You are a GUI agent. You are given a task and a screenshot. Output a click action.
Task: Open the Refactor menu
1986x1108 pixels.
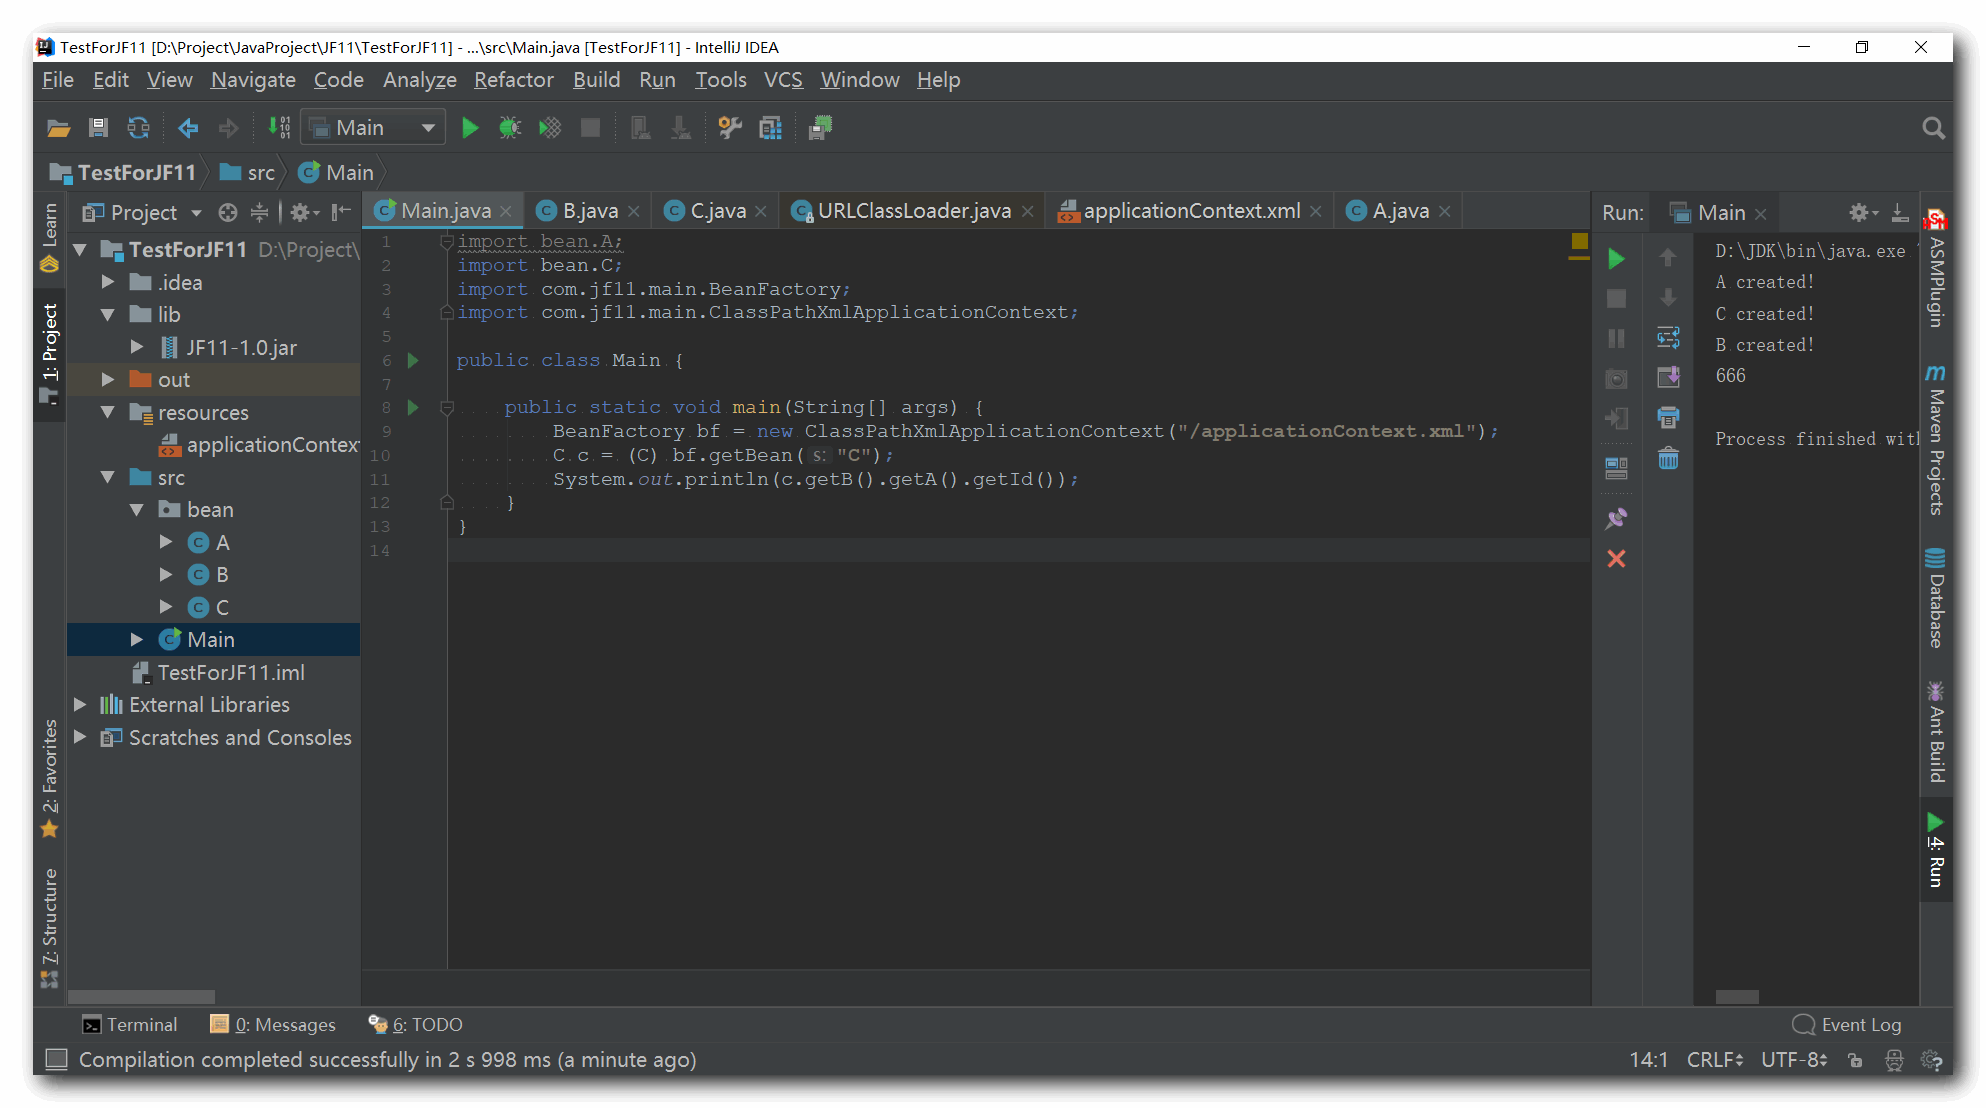(x=514, y=80)
